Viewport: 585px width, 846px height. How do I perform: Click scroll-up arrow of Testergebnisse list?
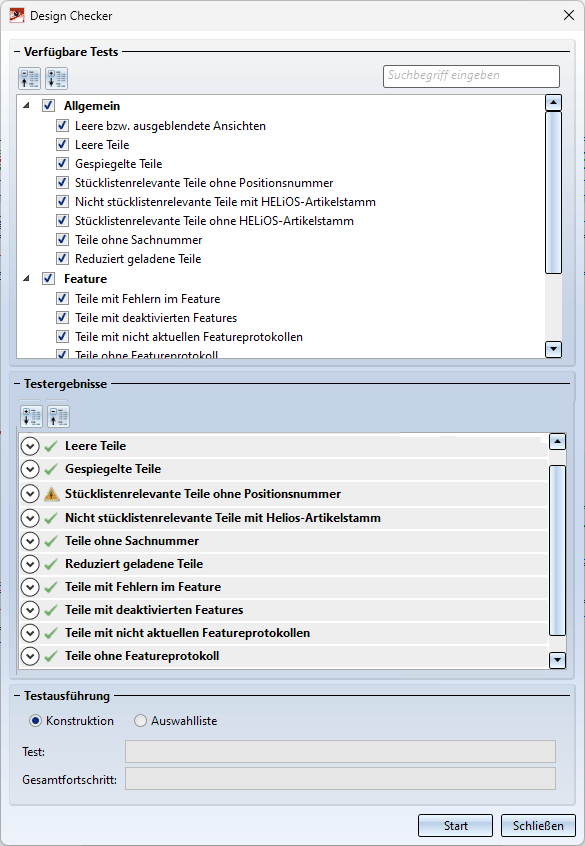pos(557,442)
